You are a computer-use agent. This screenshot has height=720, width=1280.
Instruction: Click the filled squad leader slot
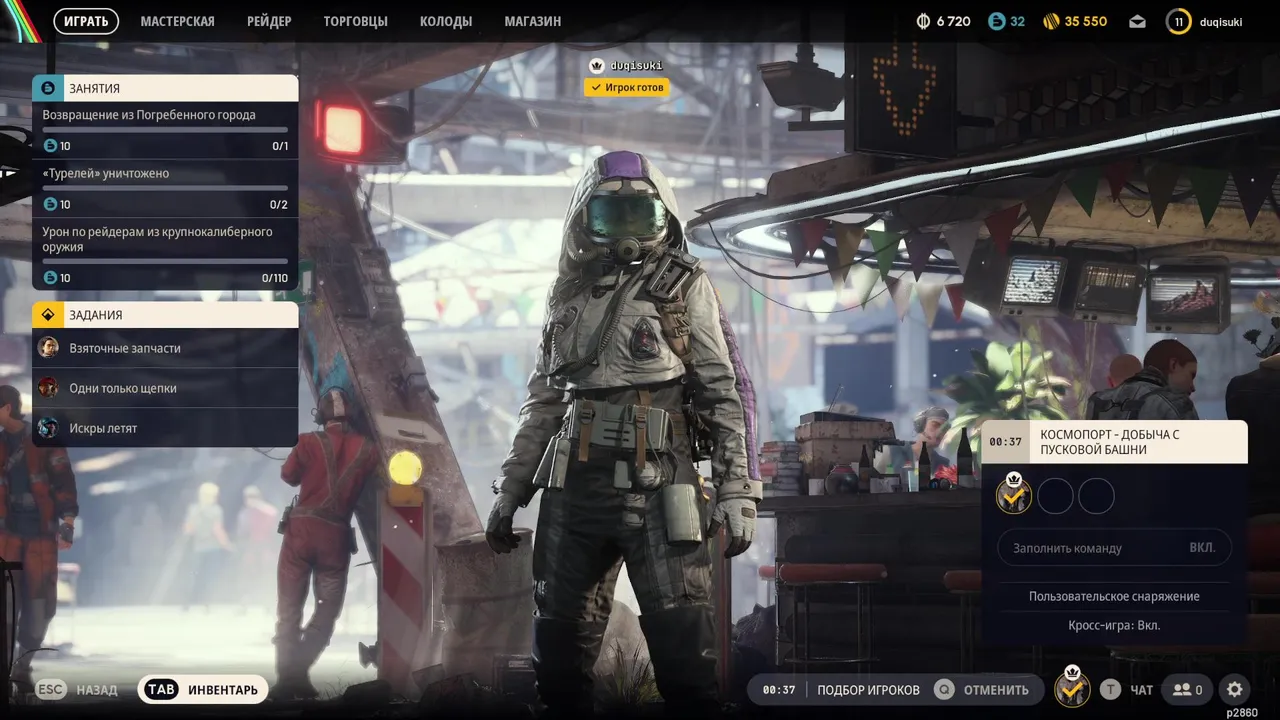[x=1014, y=495]
